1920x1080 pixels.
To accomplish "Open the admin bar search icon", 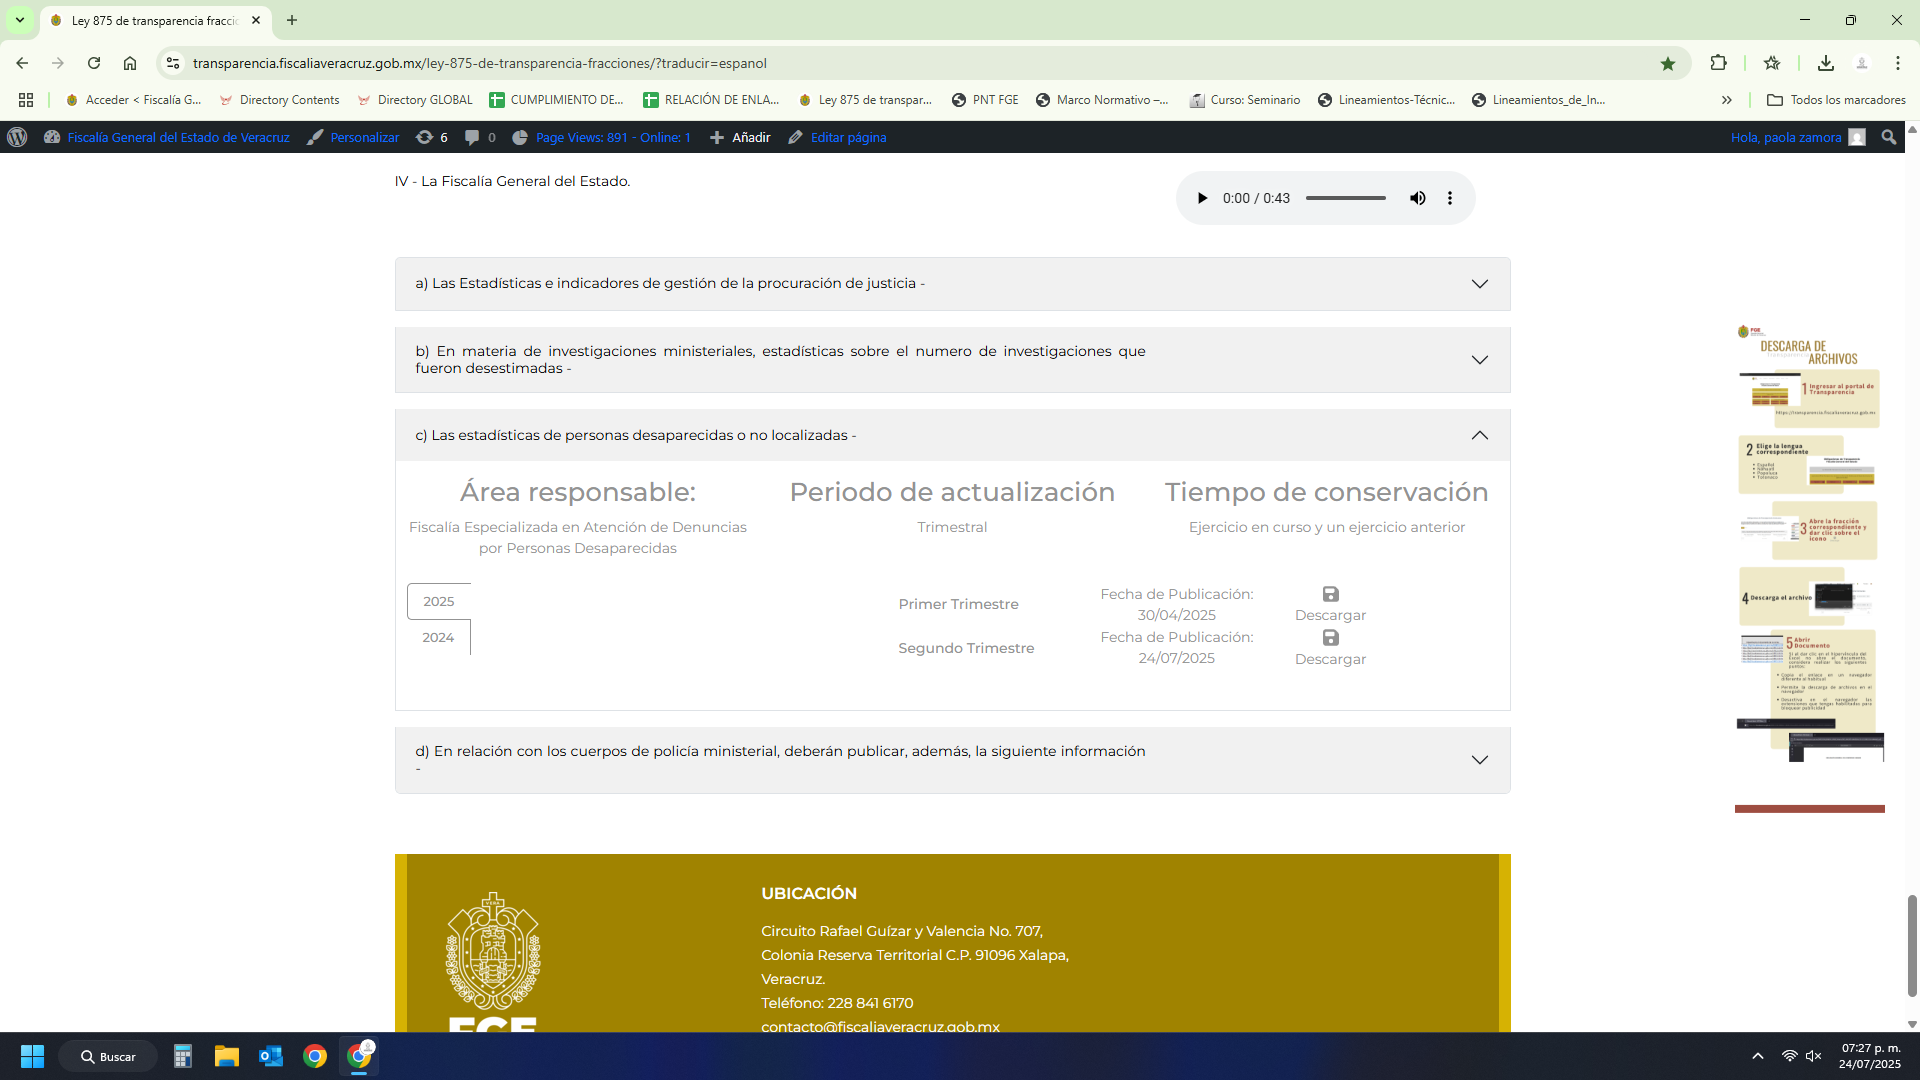I will click(x=1888, y=138).
